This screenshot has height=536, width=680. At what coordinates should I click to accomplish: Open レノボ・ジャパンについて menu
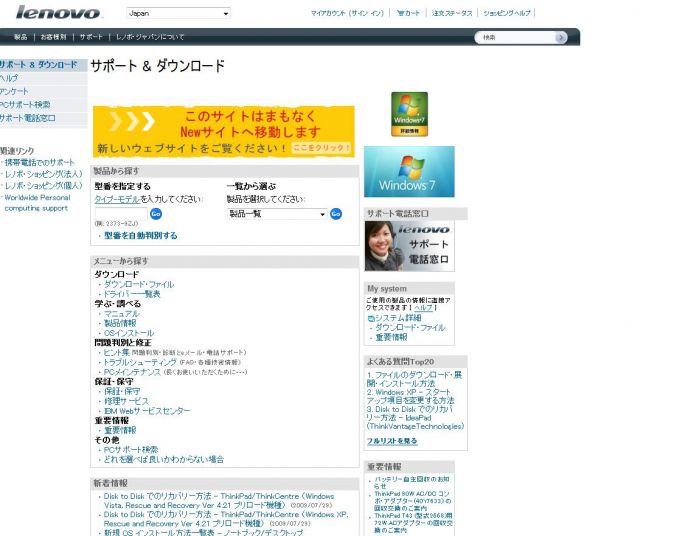(150, 37)
